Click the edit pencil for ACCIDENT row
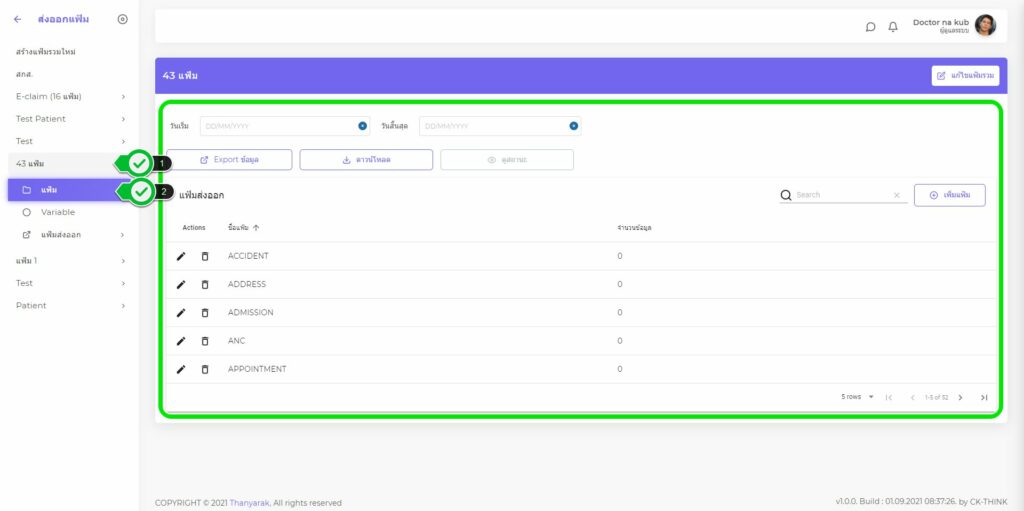The image size is (1024, 511). [181, 256]
